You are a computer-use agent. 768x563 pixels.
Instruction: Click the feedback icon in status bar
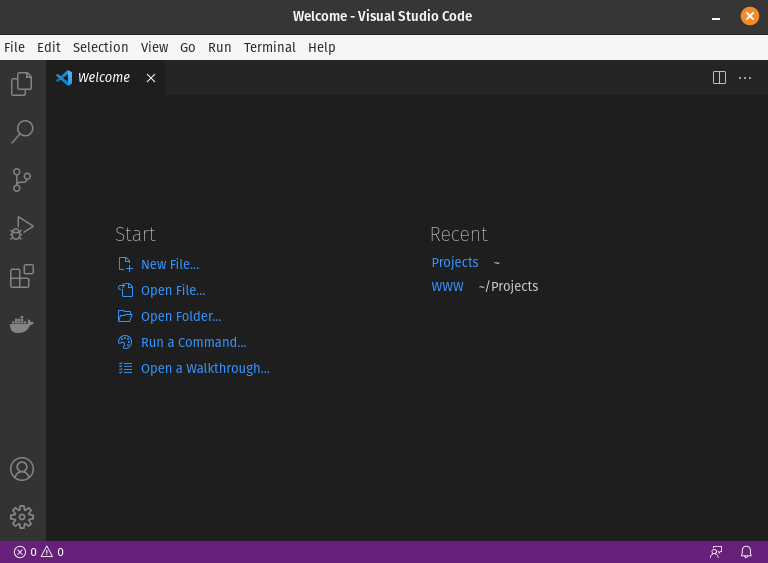(716, 552)
